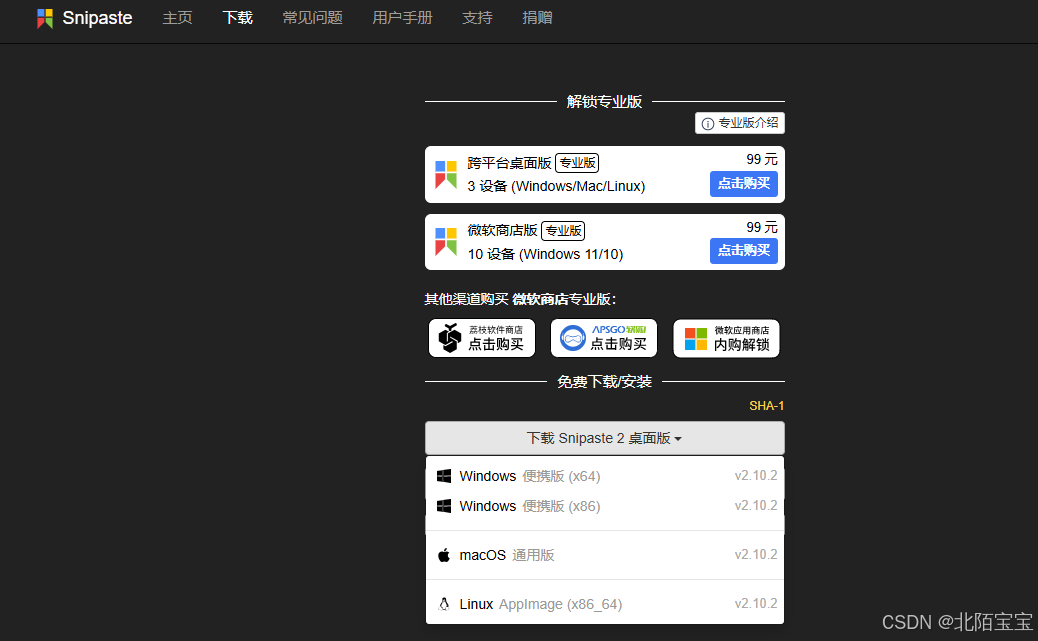
Task: Click 点击购买 for 微软商店版
Action: (743, 250)
